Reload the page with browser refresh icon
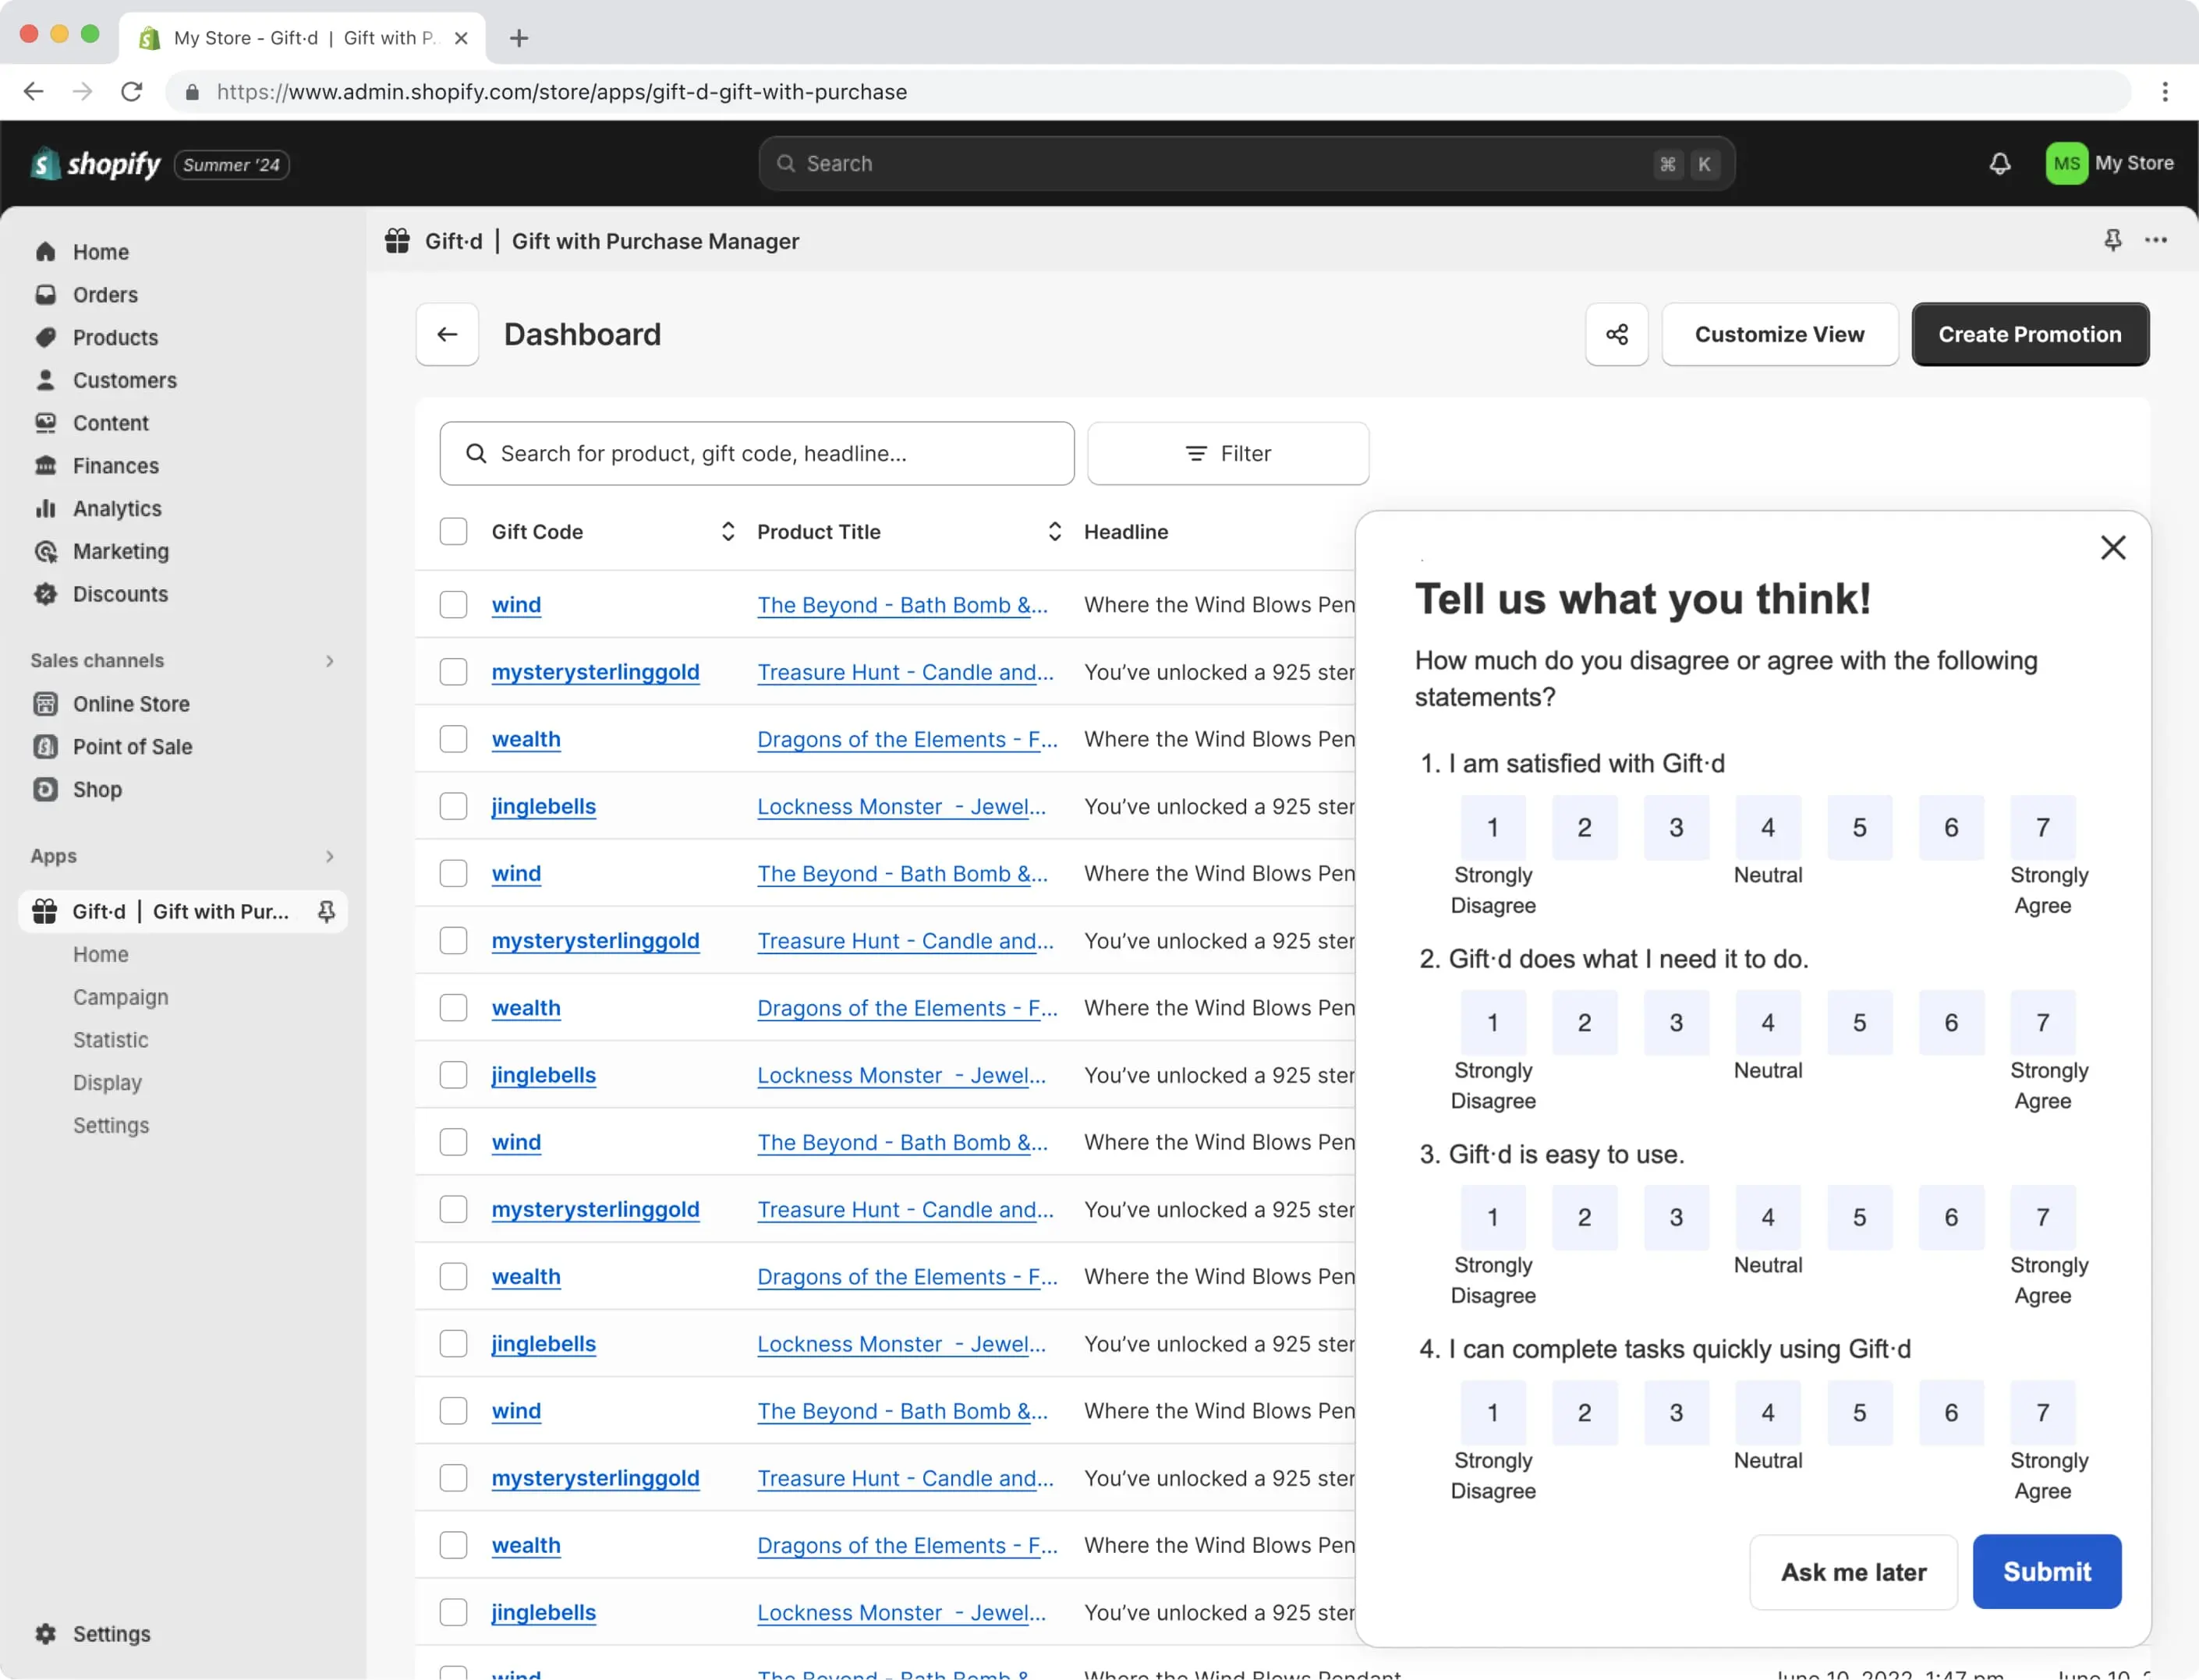Image resolution: width=2199 pixels, height=1680 pixels. (x=131, y=92)
